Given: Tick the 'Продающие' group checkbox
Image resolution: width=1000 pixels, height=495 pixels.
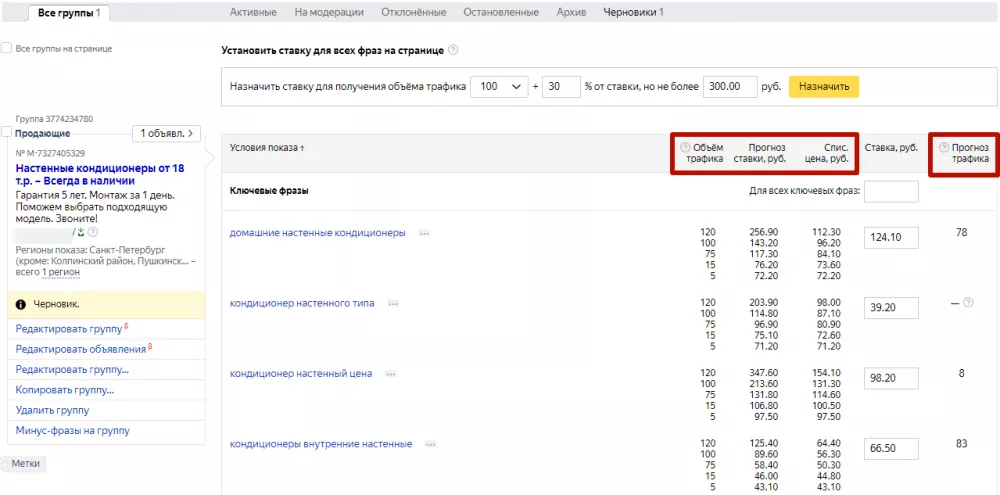Looking at the screenshot, I should (6, 131).
